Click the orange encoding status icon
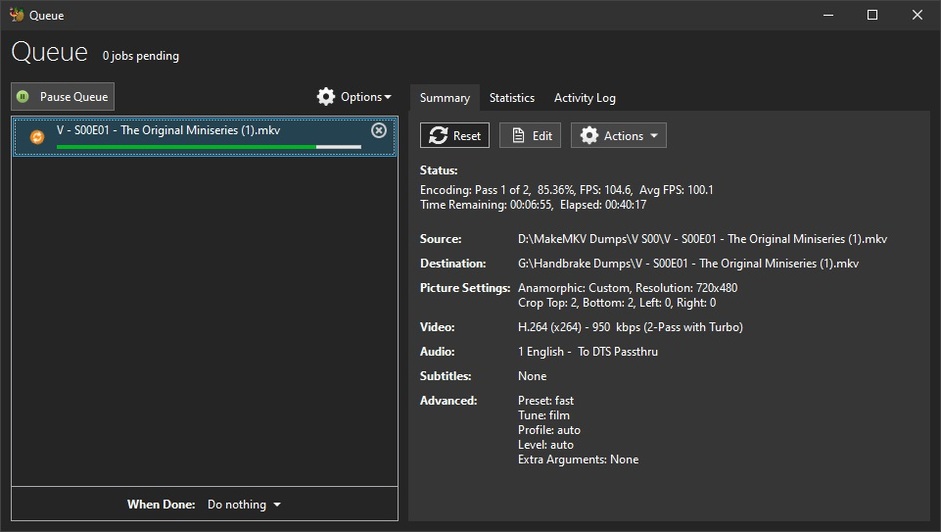The width and height of the screenshot is (941, 532). click(x=37, y=138)
